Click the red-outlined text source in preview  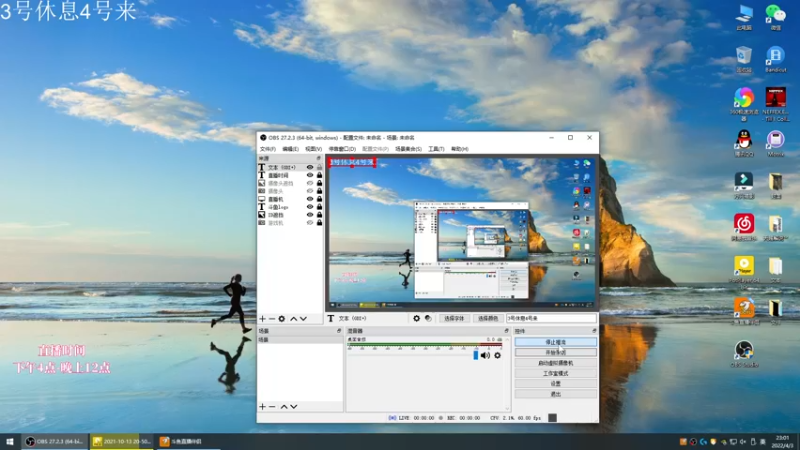[x=352, y=162]
